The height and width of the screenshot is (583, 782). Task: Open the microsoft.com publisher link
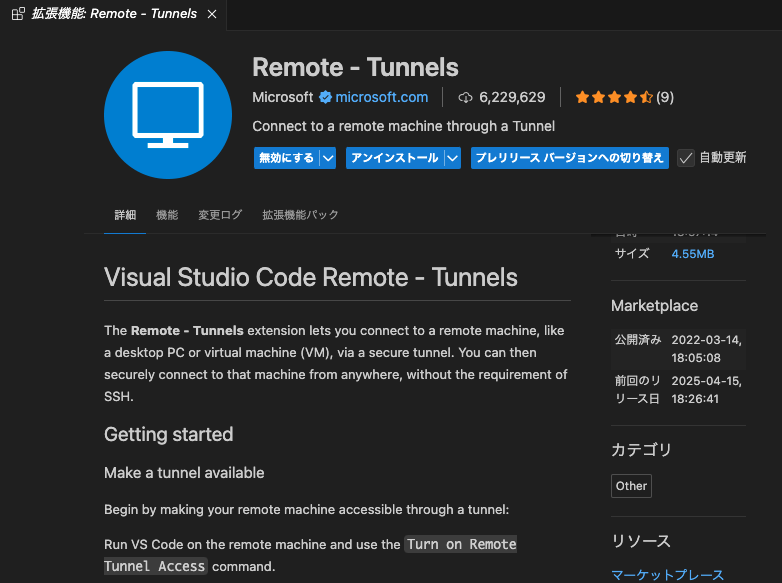(x=382, y=97)
